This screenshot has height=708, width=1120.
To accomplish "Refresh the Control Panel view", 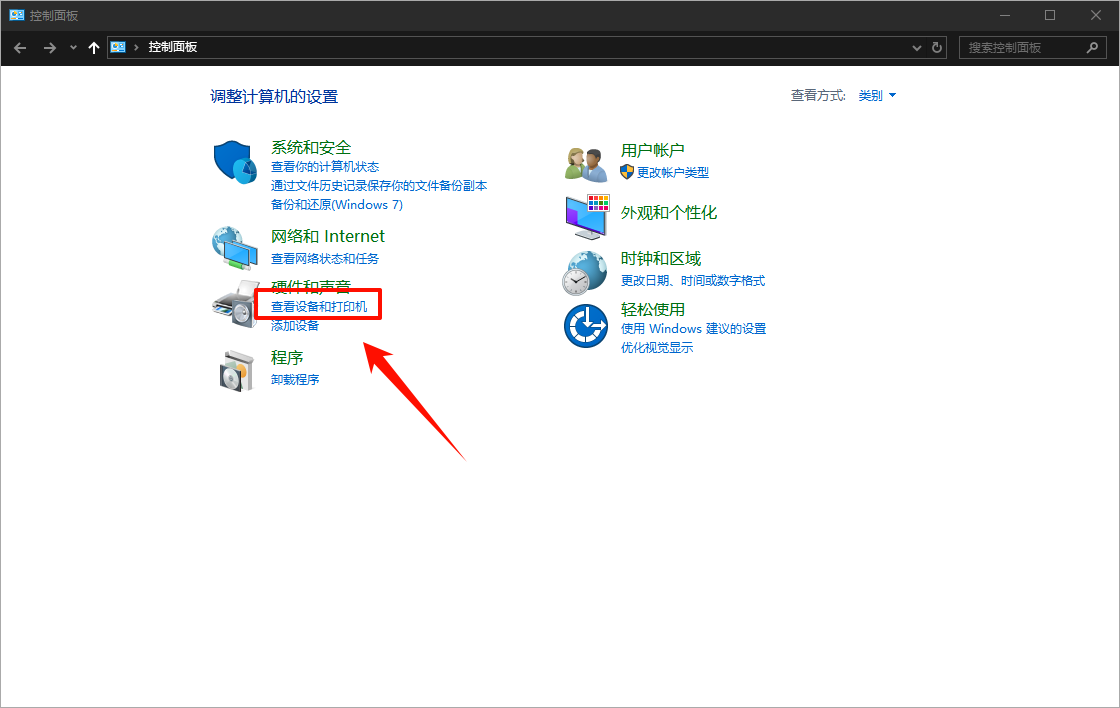I will click(937, 47).
